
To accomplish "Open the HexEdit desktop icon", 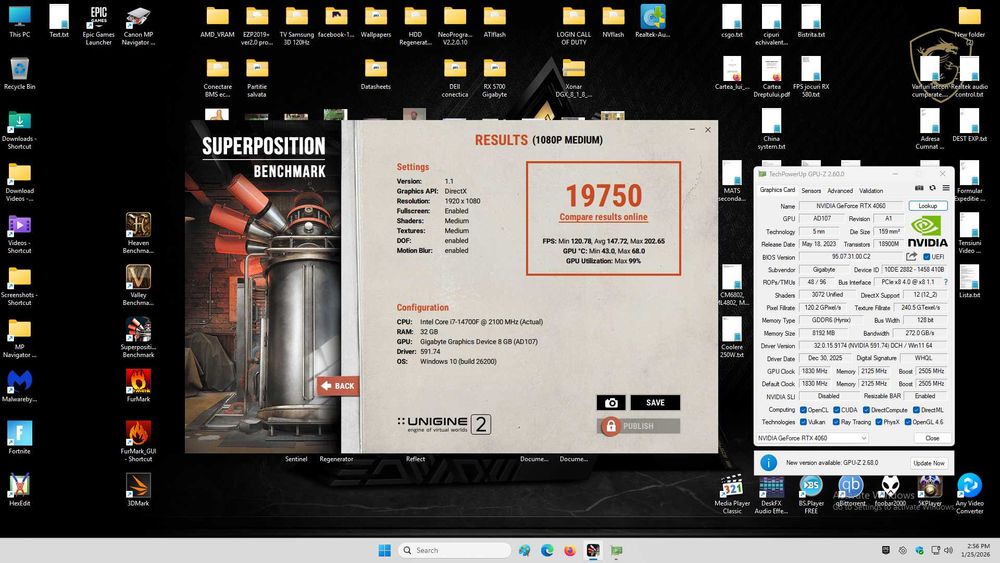I will [x=20, y=489].
